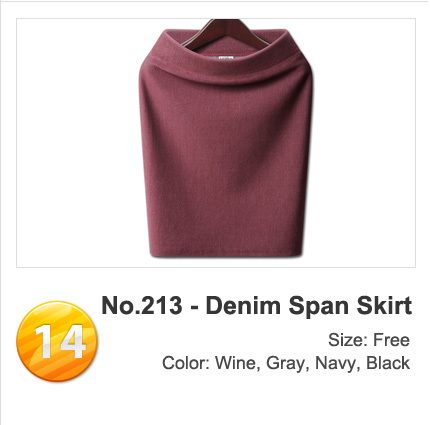Screen dimensions: 430x425
Task: Choose the Black color option
Action: coord(388,363)
